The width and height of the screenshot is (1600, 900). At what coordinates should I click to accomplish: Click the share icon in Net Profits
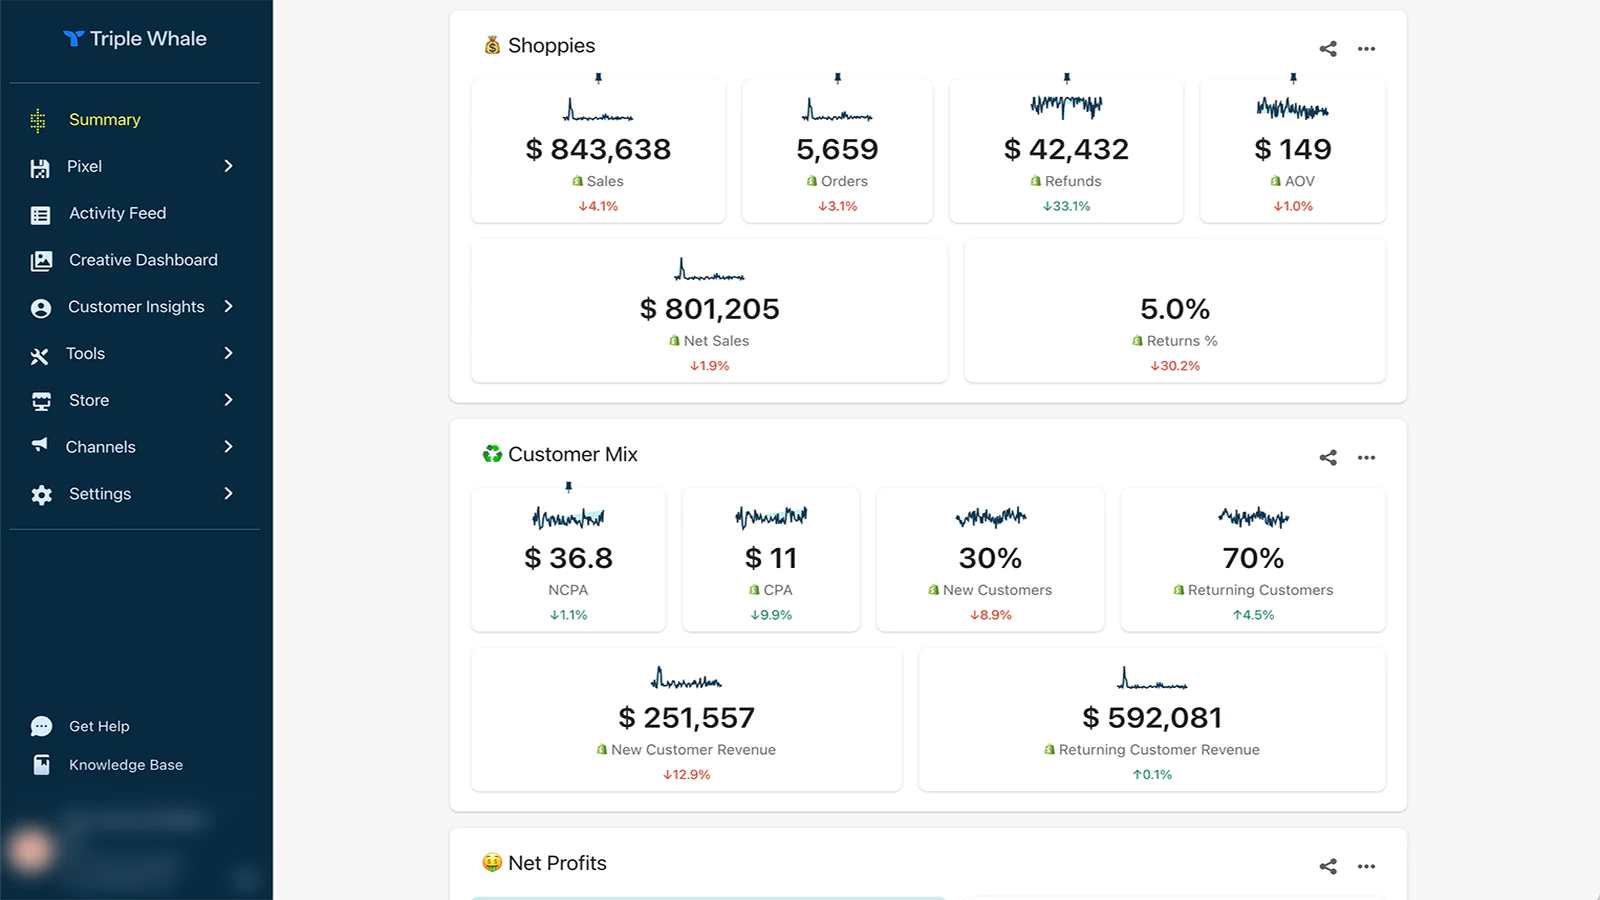[1327, 867]
